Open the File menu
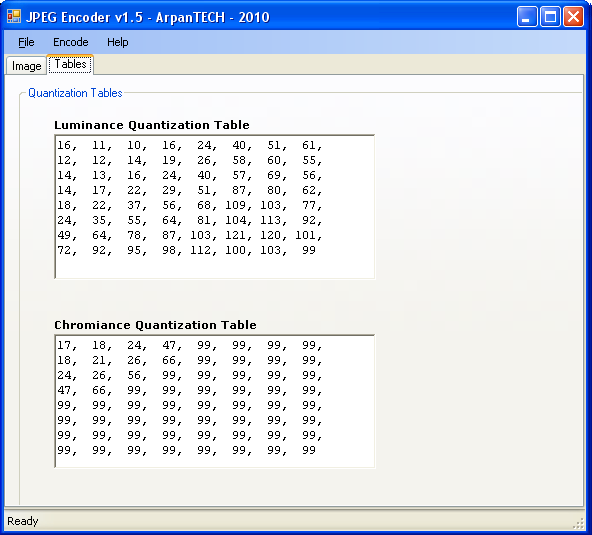 (x=26, y=42)
